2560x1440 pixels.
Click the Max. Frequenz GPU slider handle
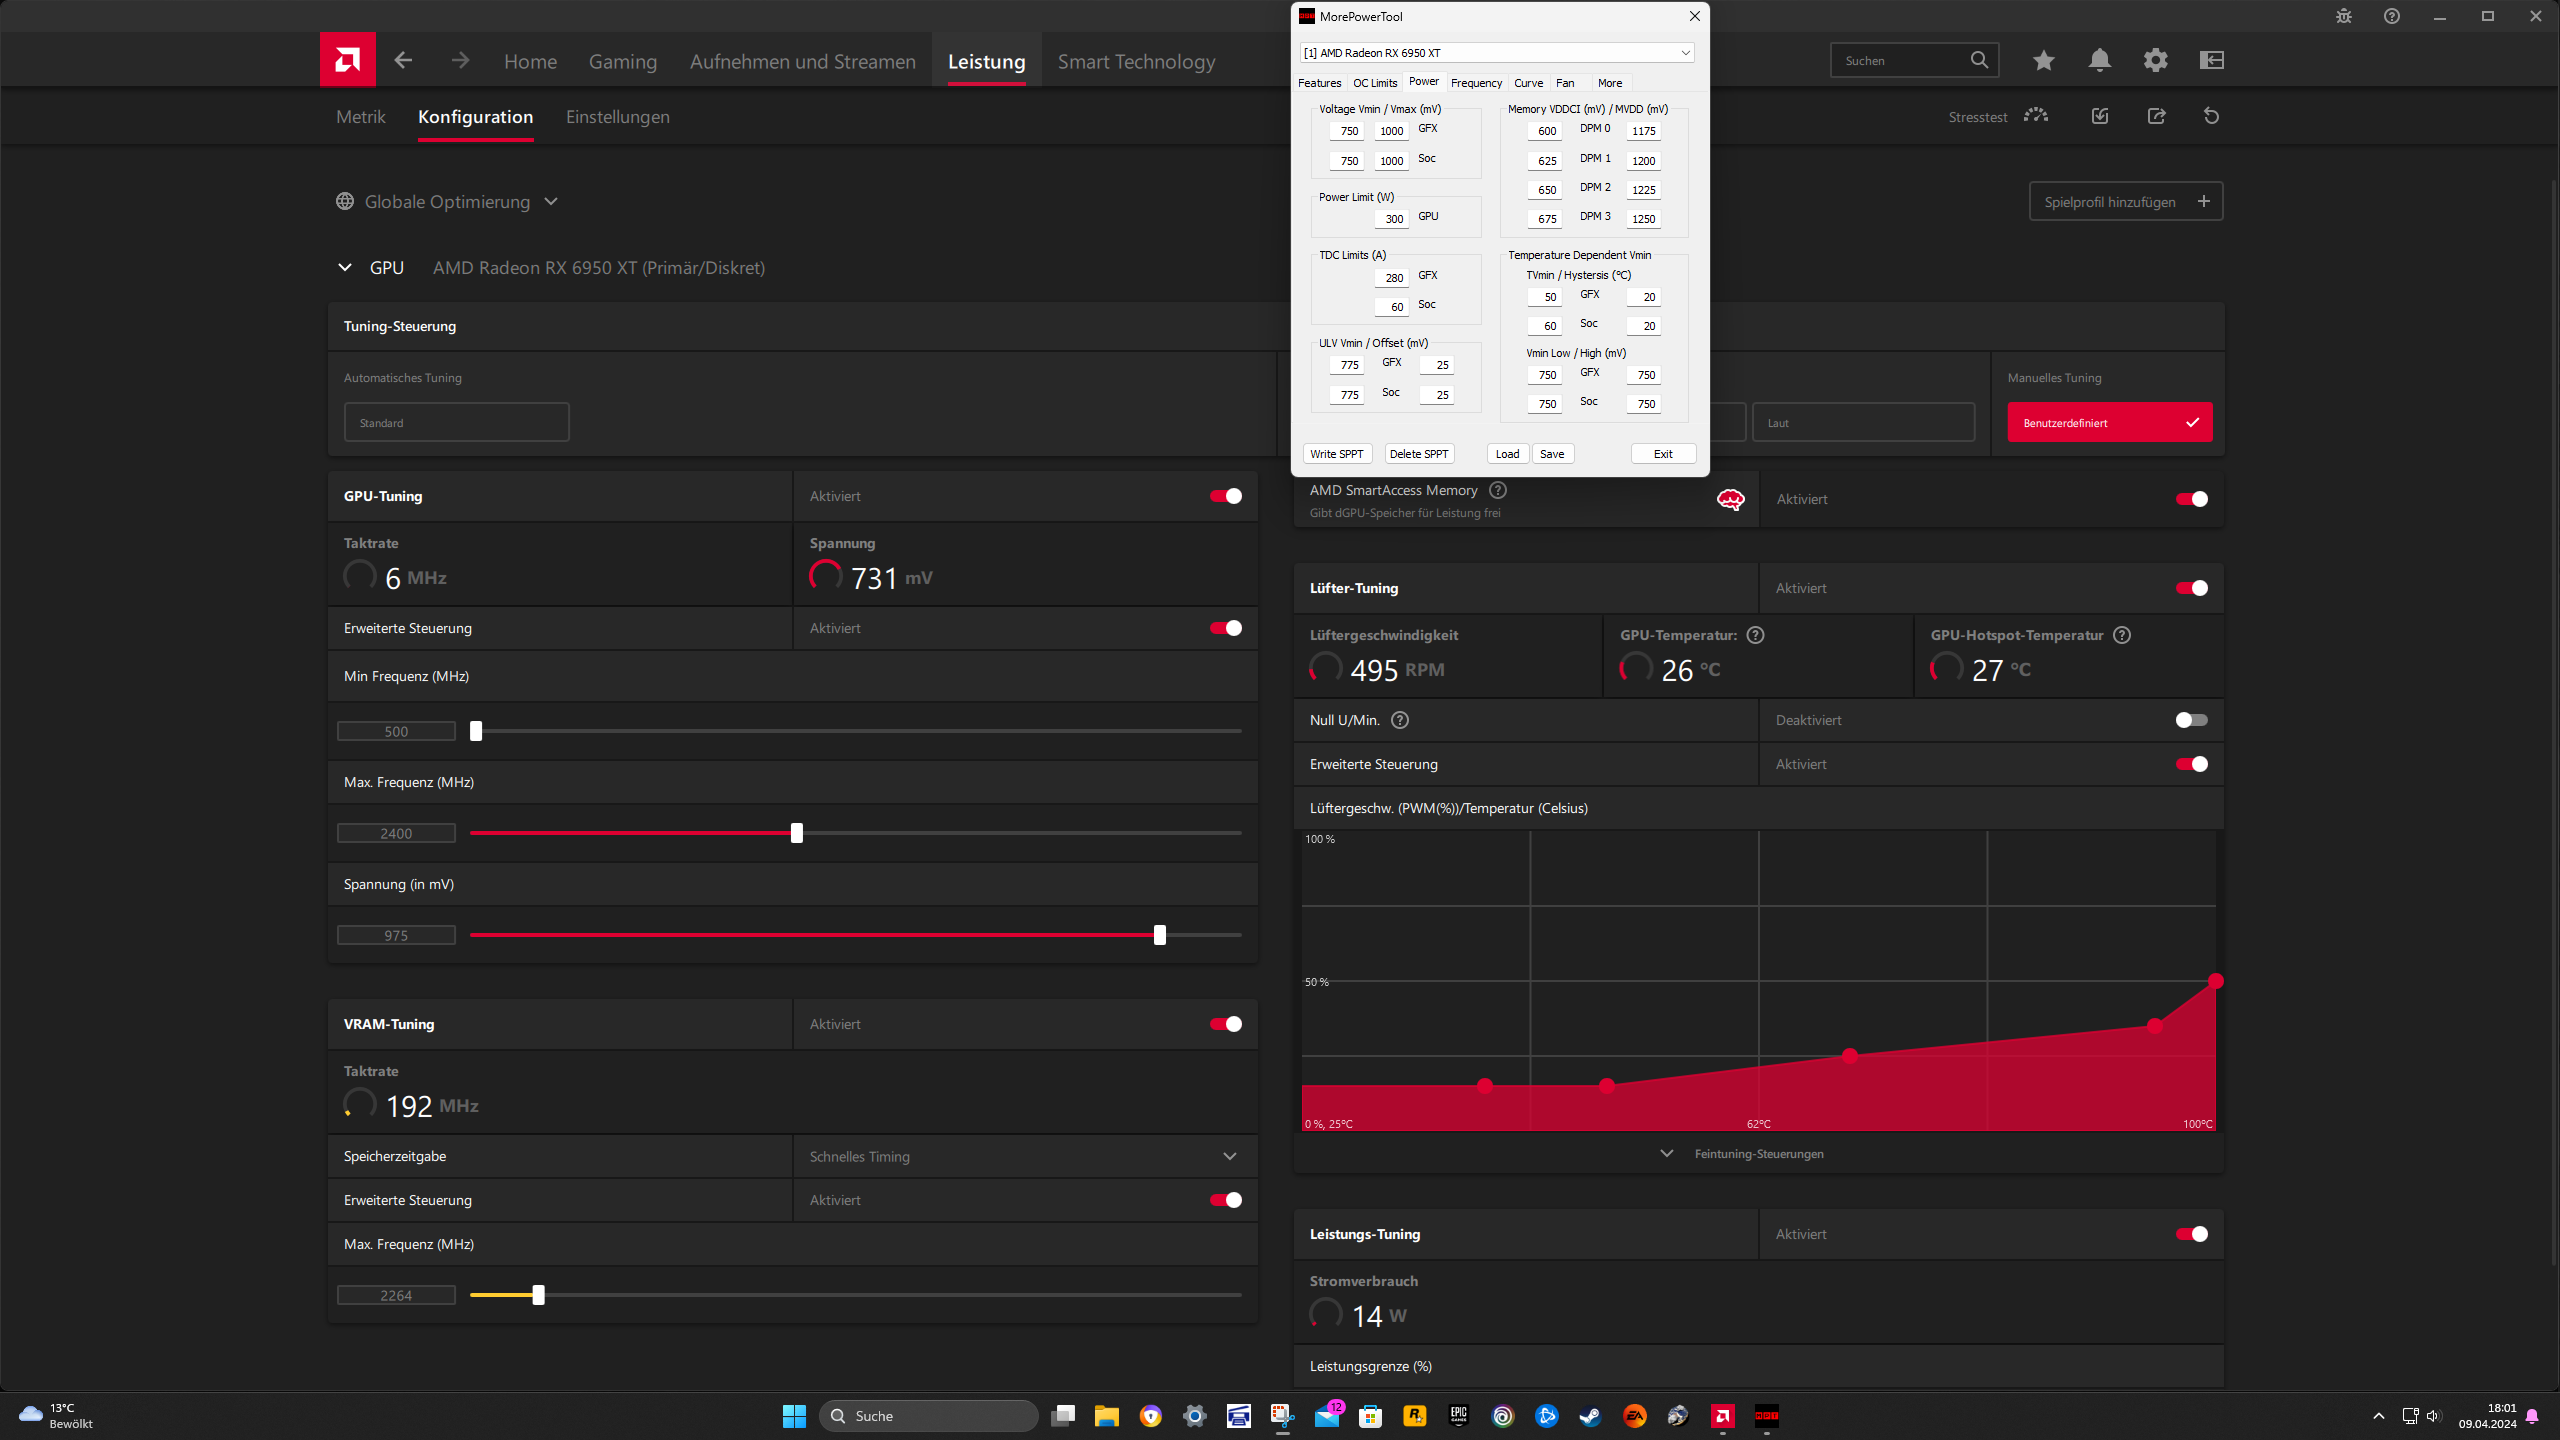pyautogui.click(x=797, y=833)
